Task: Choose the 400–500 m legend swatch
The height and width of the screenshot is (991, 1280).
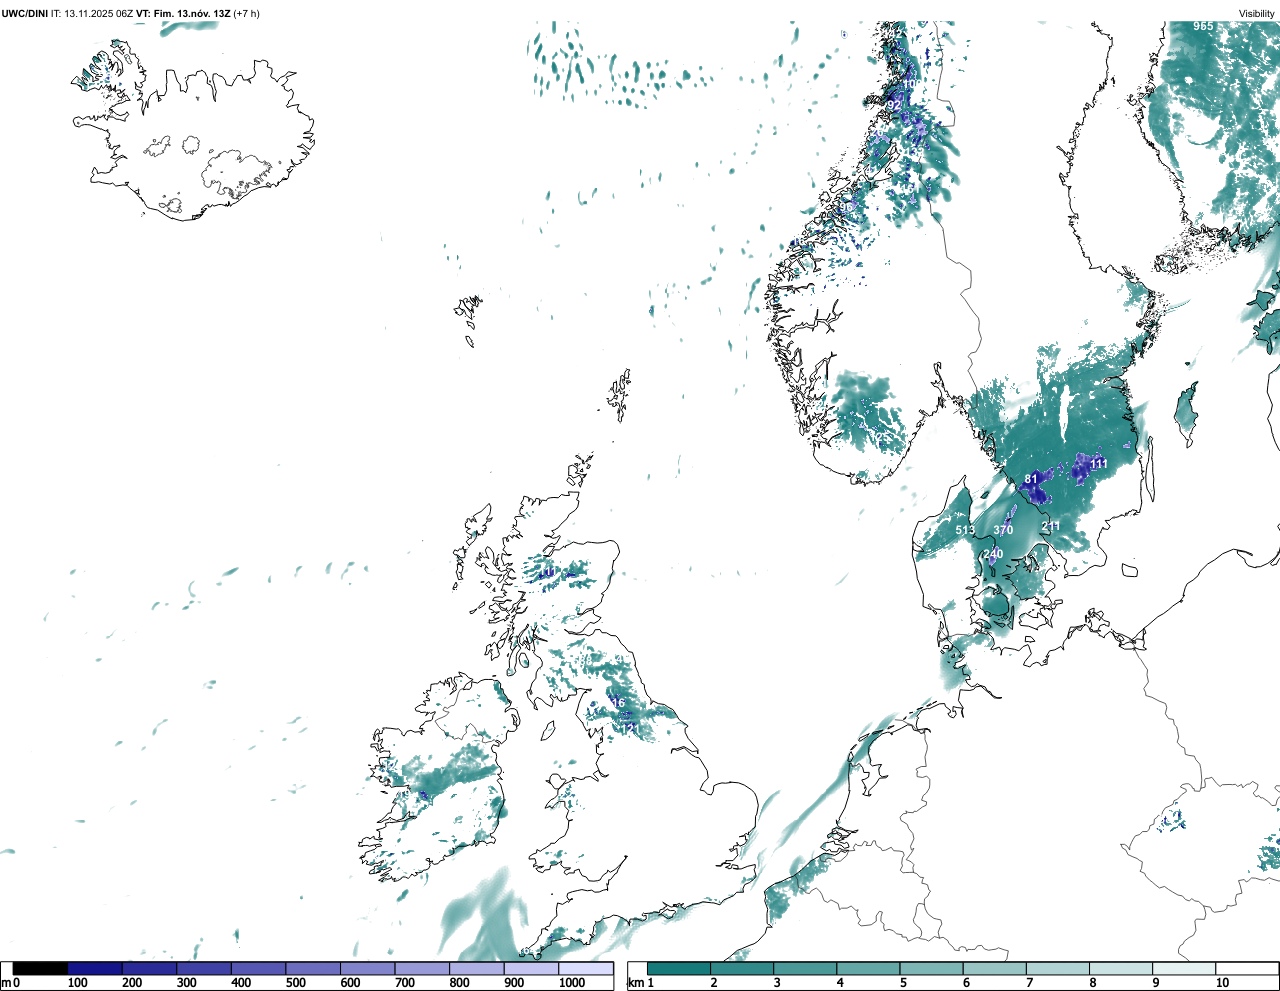Action: [x=258, y=969]
